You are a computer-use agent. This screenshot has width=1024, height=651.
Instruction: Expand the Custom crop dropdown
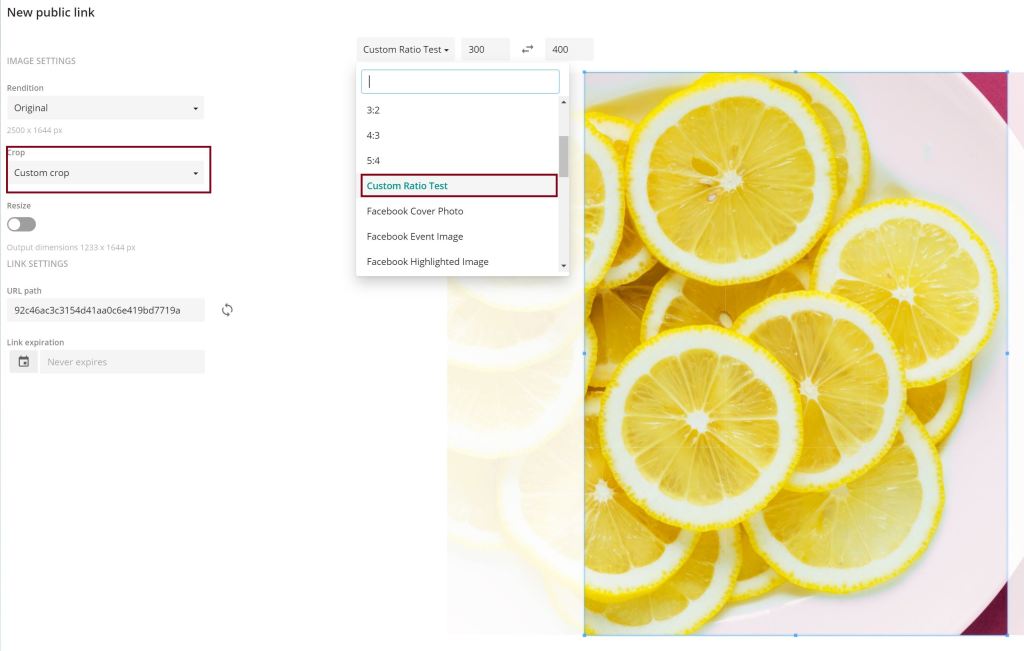(105, 173)
